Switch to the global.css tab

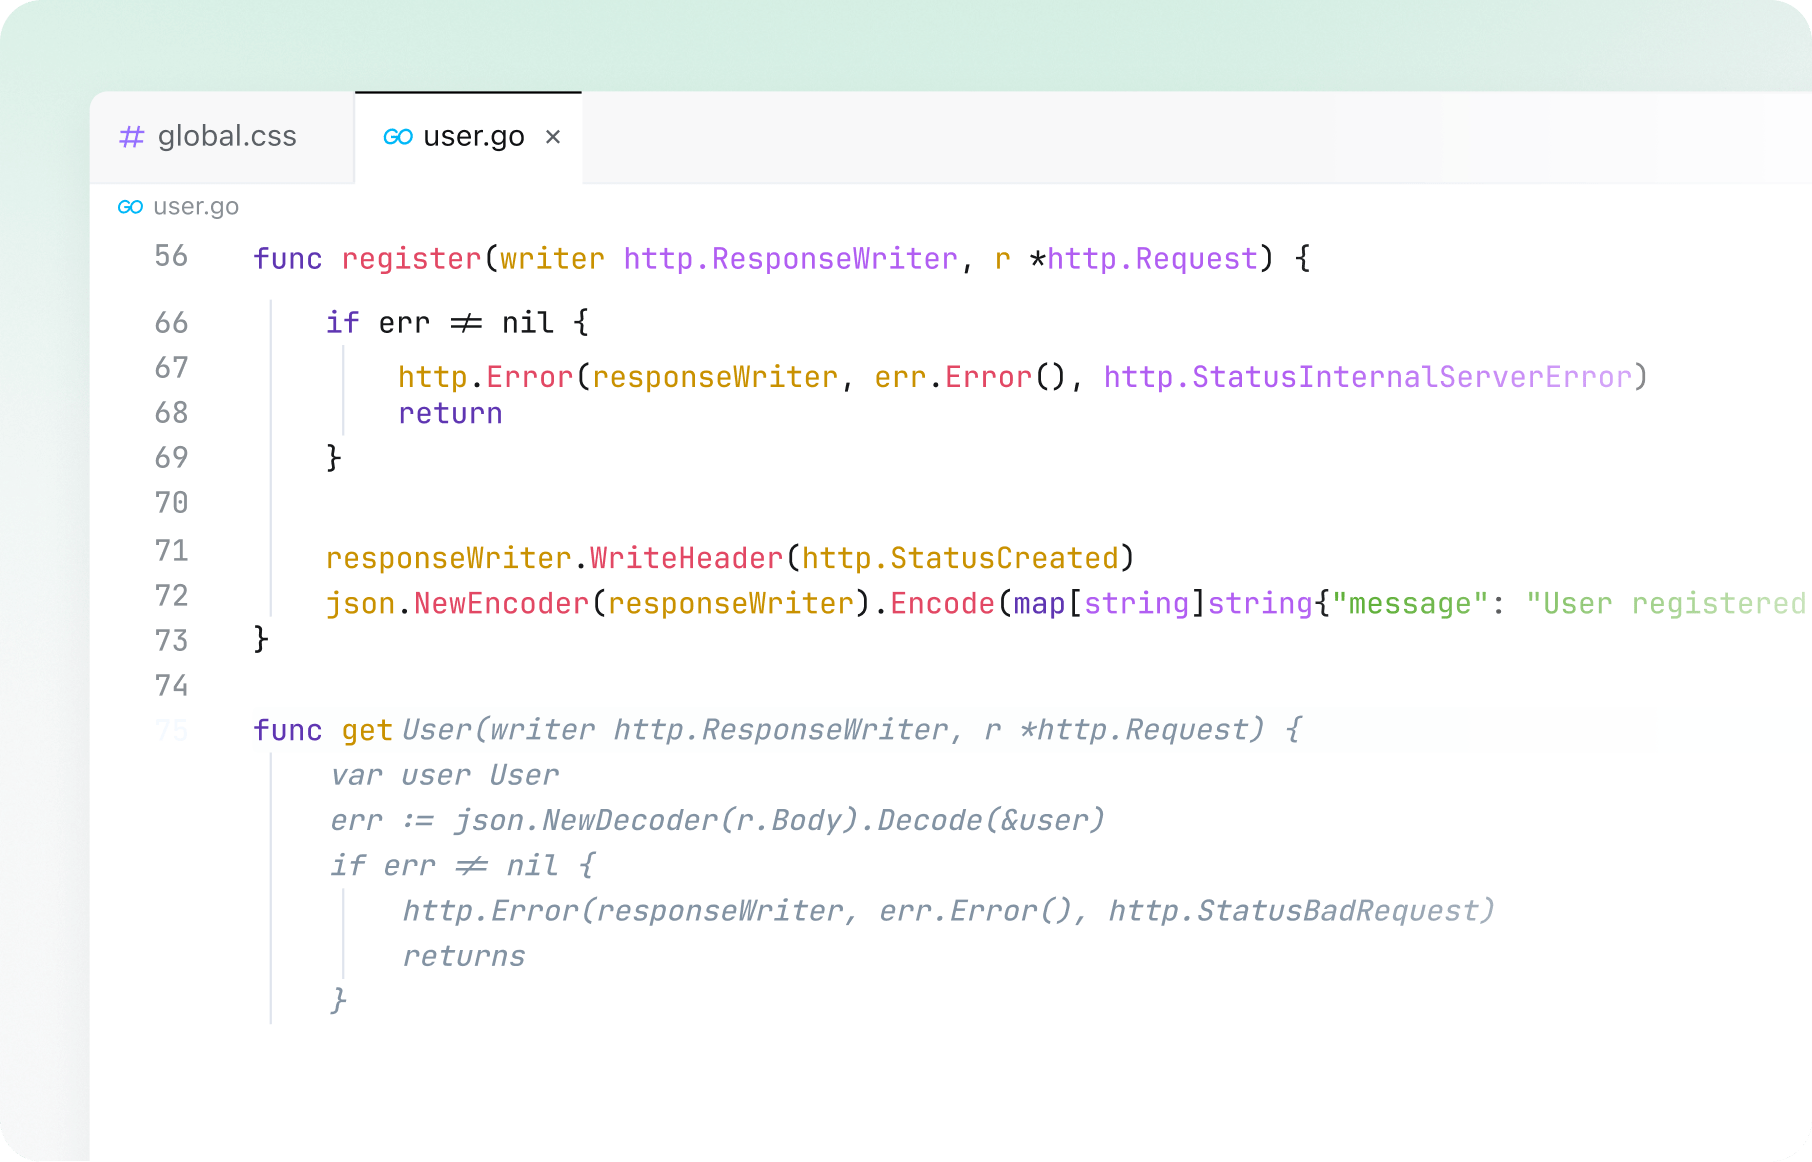click(x=226, y=137)
